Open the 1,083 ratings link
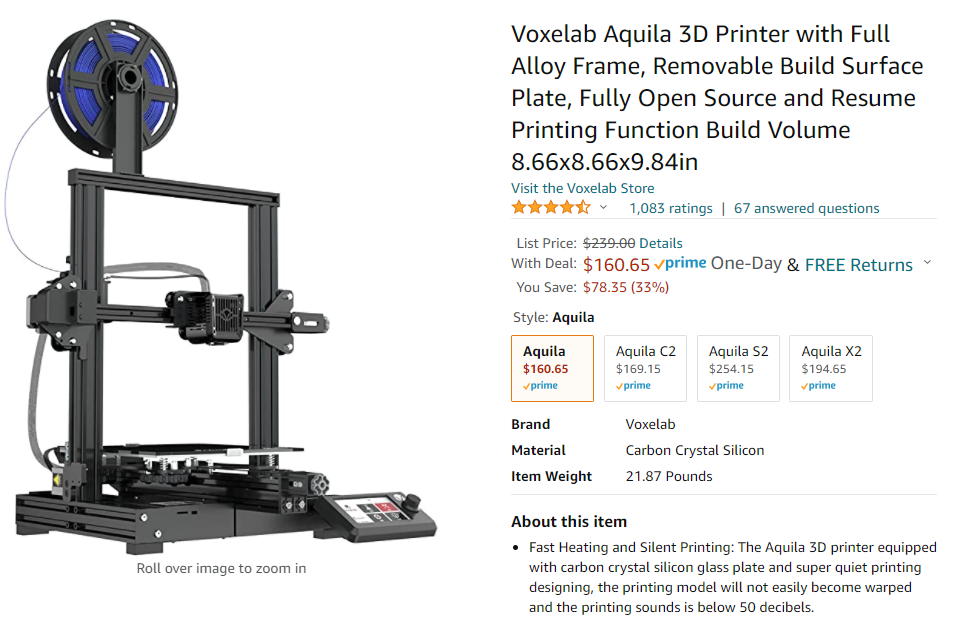953x620 pixels. 670,208
